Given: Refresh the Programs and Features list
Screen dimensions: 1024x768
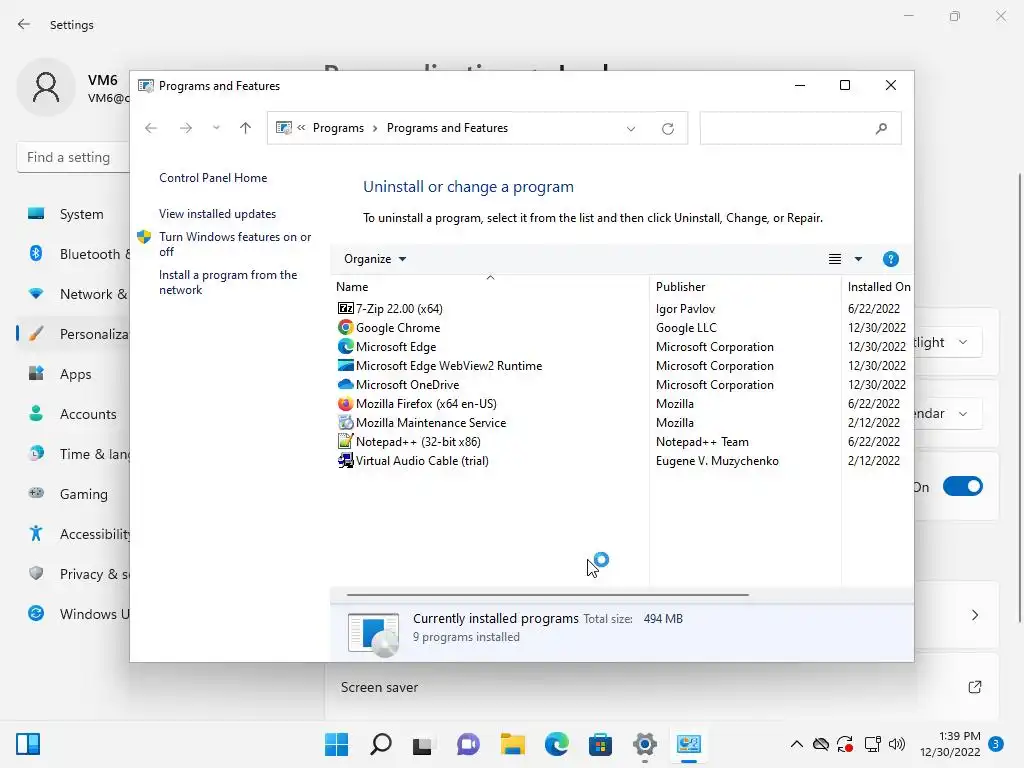Looking at the screenshot, I should coord(667,129).
